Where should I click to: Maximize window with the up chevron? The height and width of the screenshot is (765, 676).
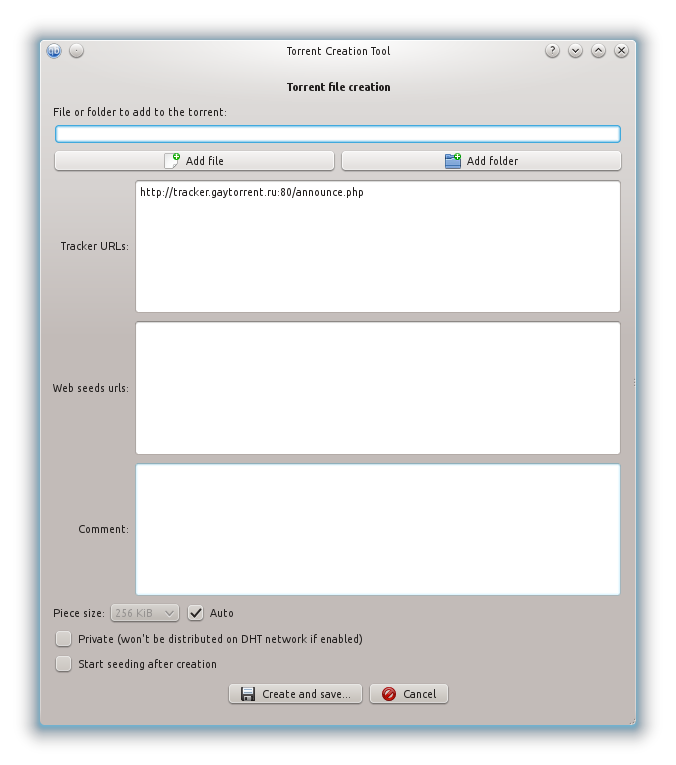point(598,51)
